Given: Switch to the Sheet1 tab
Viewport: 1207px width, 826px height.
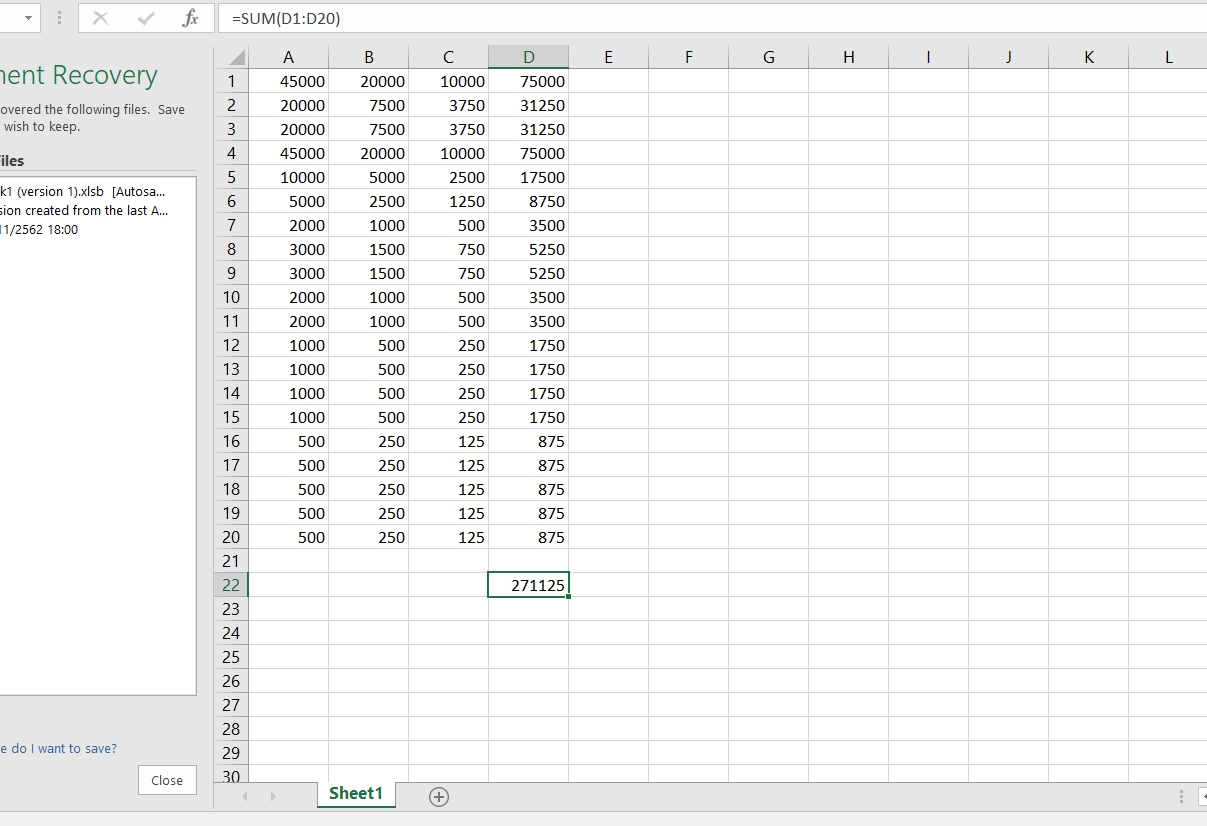Looking at the screenshot, I should pos(356,793).
